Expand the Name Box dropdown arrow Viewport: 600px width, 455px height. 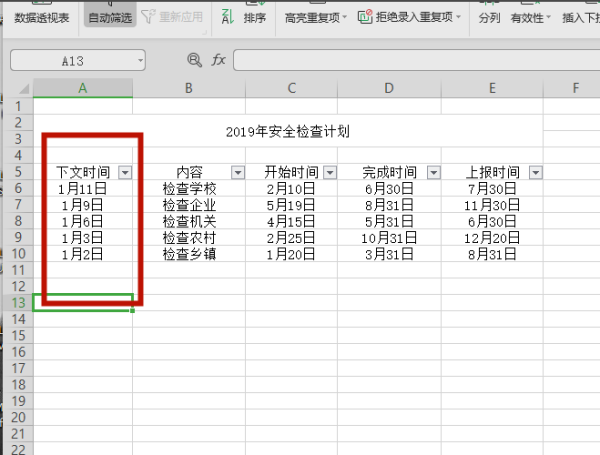140,60
